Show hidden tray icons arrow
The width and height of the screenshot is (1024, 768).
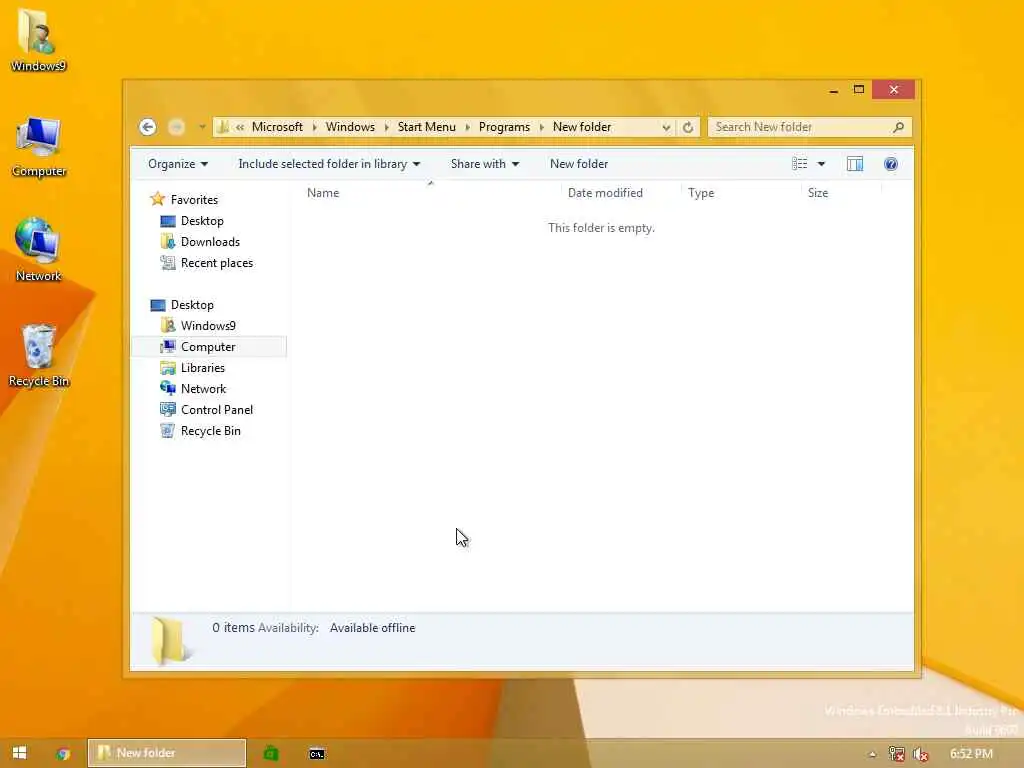coord(872,754)
